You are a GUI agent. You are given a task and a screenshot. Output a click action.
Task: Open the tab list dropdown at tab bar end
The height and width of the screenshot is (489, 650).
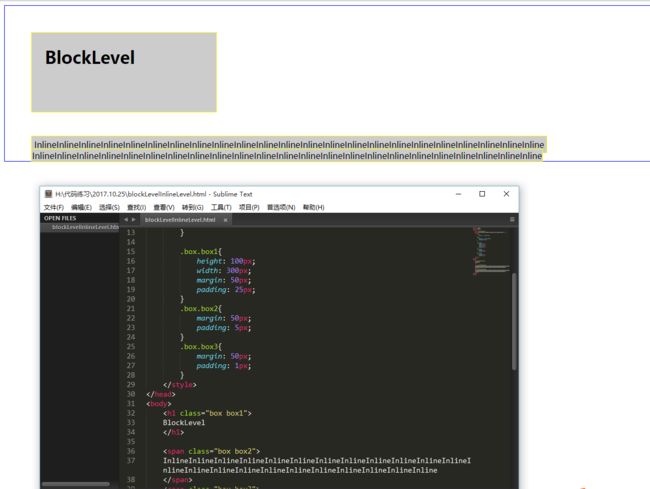click(512, 220)
